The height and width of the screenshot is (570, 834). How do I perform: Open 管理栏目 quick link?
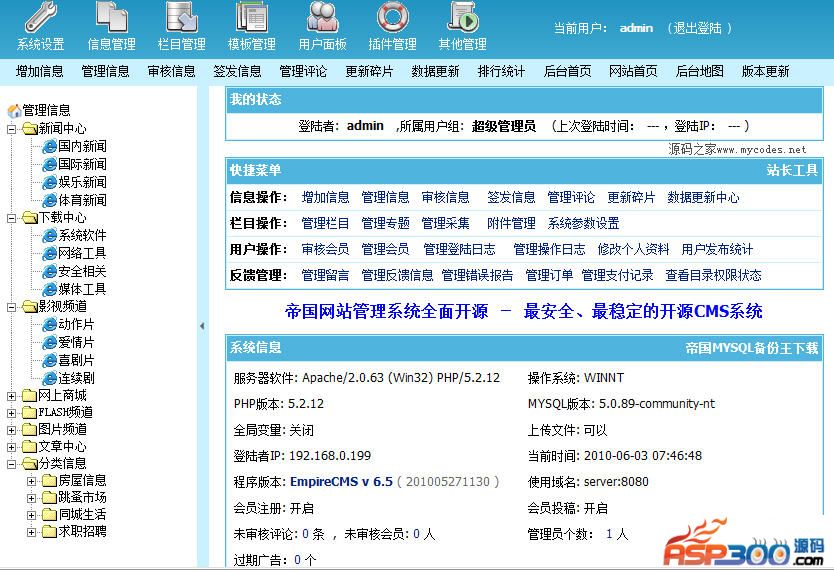tap(325, 223)
